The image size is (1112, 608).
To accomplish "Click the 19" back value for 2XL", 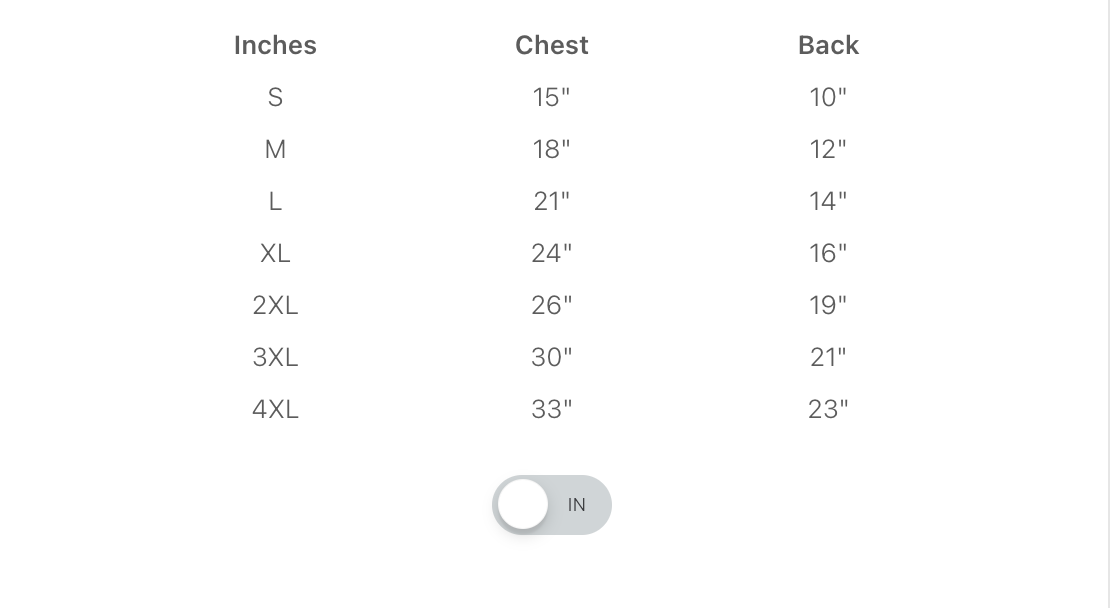I will 828,305.
